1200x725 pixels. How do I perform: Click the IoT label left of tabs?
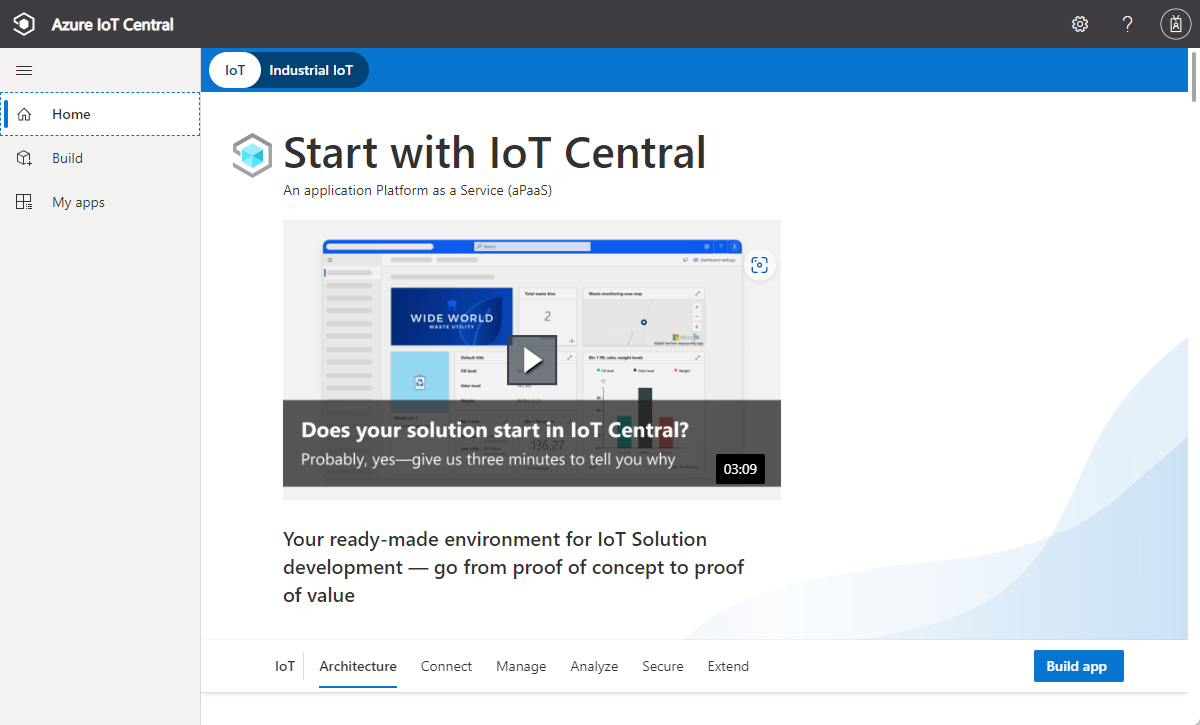[x=285, y=666]
